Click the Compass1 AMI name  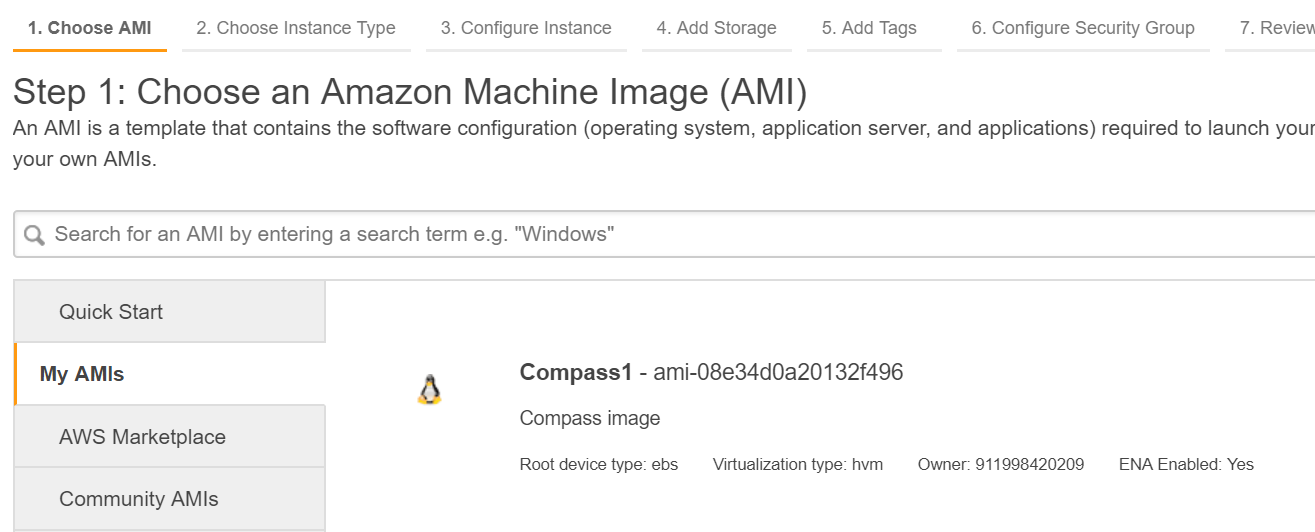click(x=576, y=373)
